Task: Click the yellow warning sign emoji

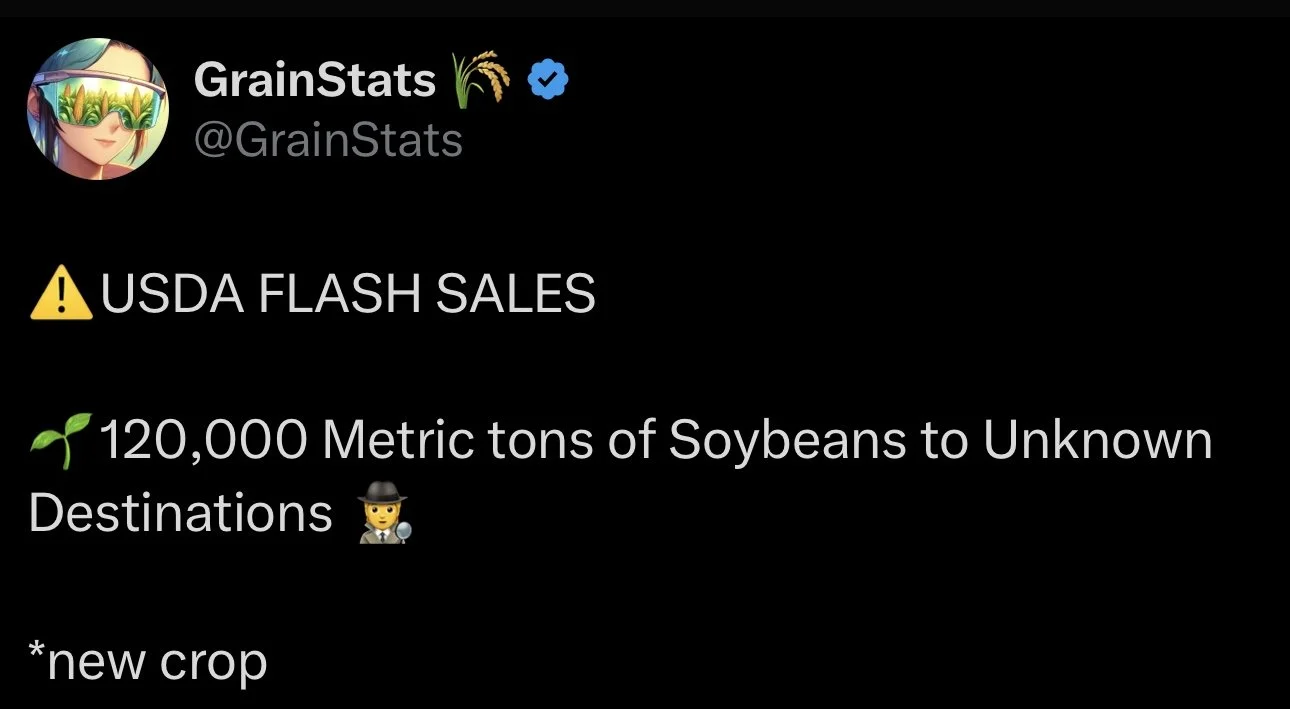Action: [62, 294]
